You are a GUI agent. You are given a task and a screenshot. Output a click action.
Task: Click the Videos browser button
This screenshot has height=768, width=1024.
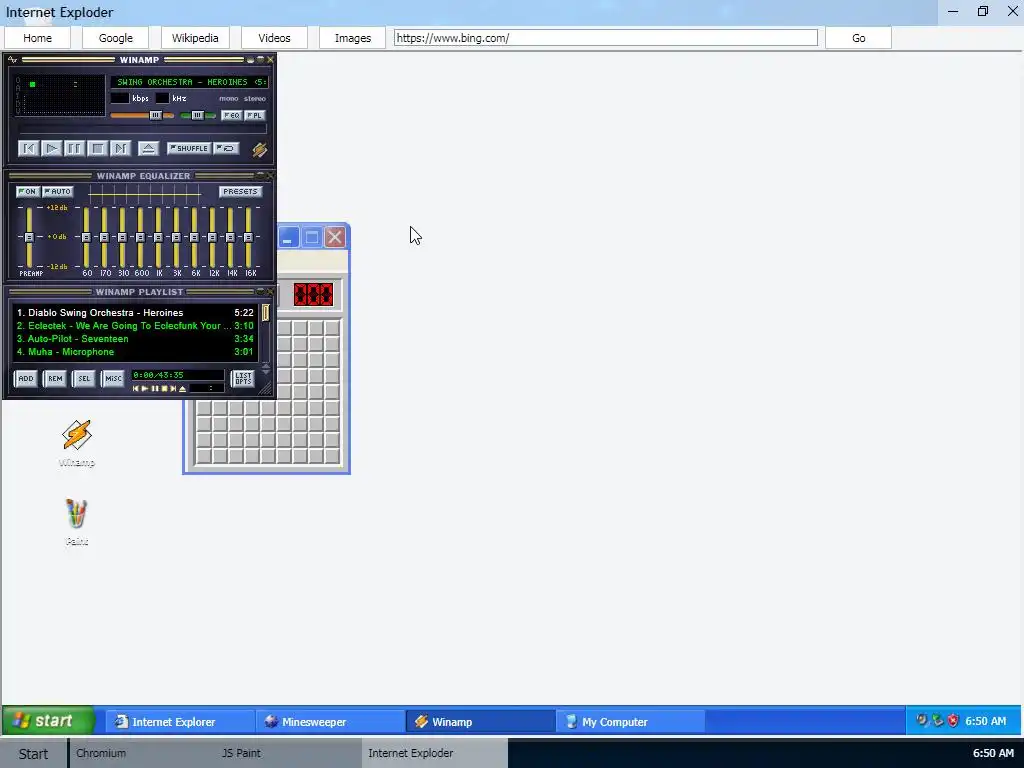[x=274, y=38]
